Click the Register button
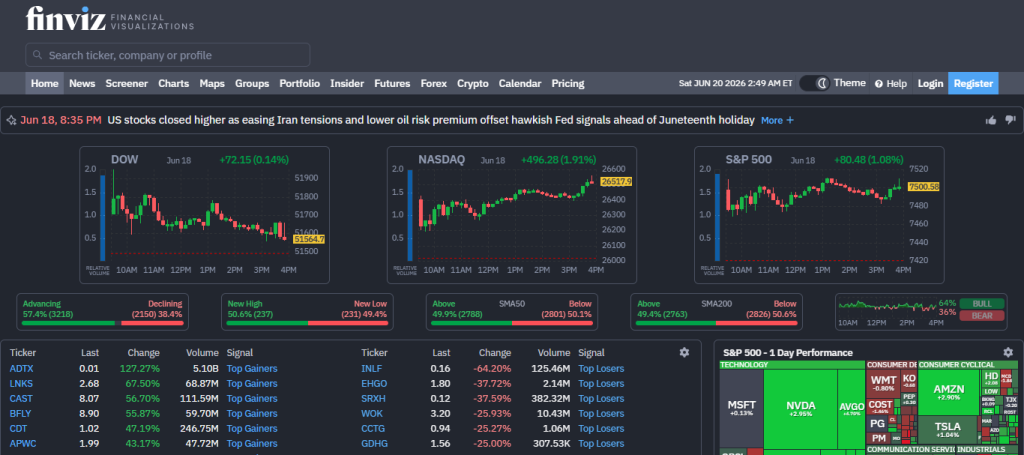 pos(973,84)
